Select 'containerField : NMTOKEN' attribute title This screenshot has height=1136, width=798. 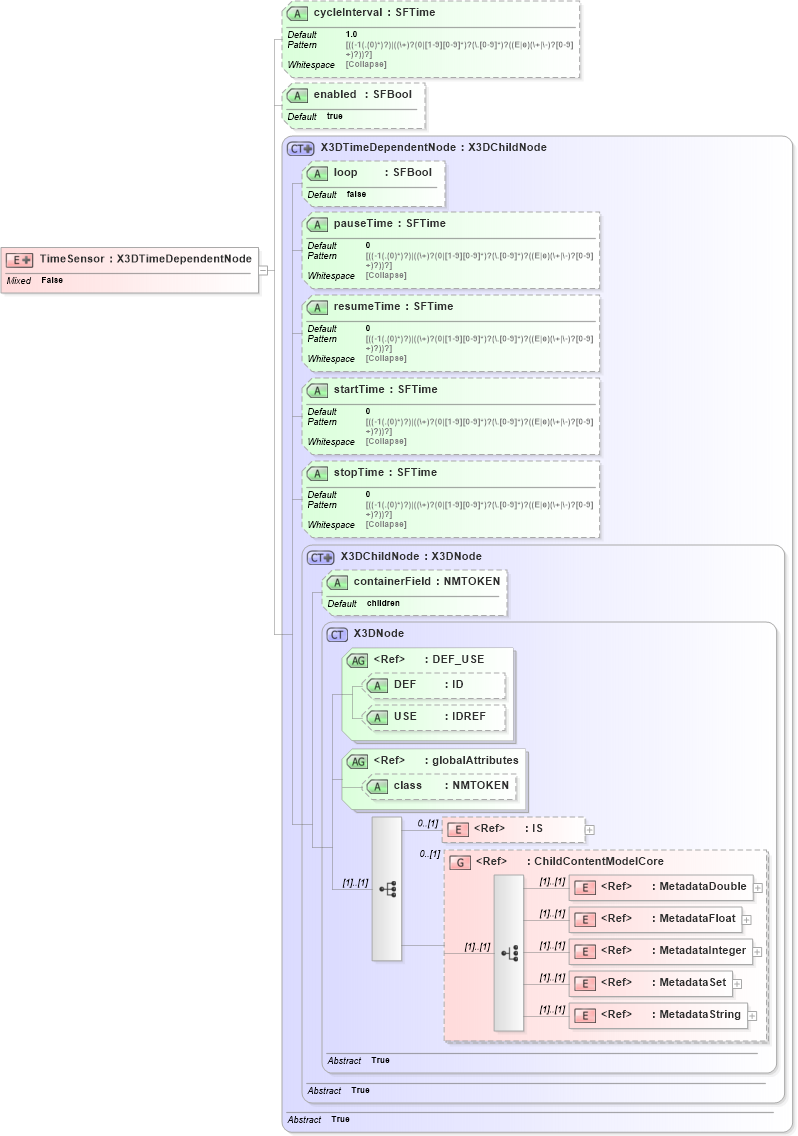pos(427,581)
